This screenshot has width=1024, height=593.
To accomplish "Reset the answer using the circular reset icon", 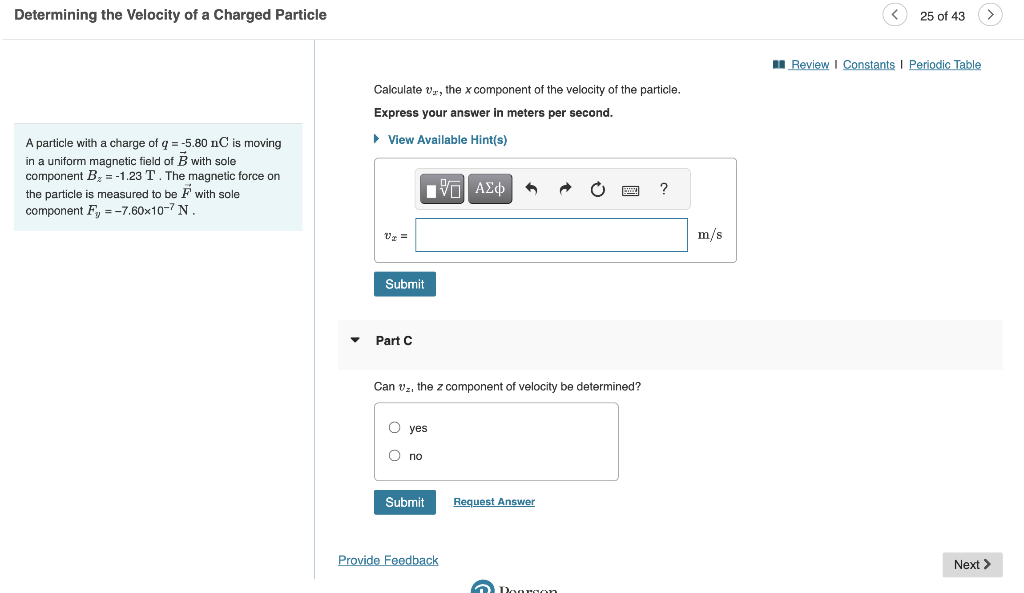I will 597,188.
